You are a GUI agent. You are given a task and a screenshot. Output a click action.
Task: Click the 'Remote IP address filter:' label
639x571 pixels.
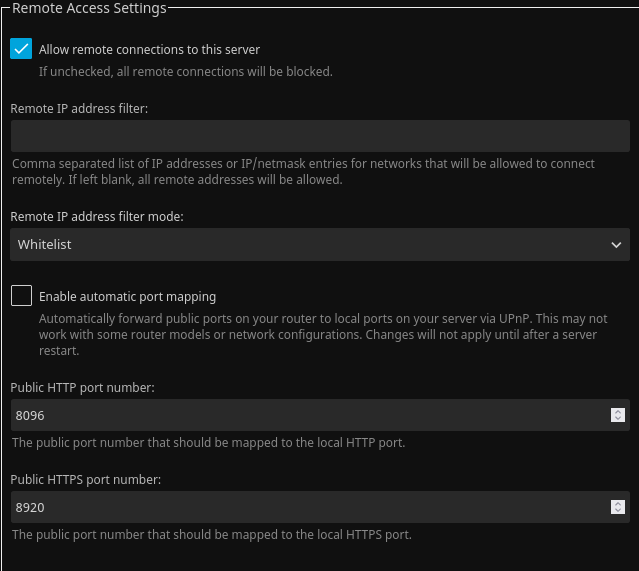(x=79, y=108)
